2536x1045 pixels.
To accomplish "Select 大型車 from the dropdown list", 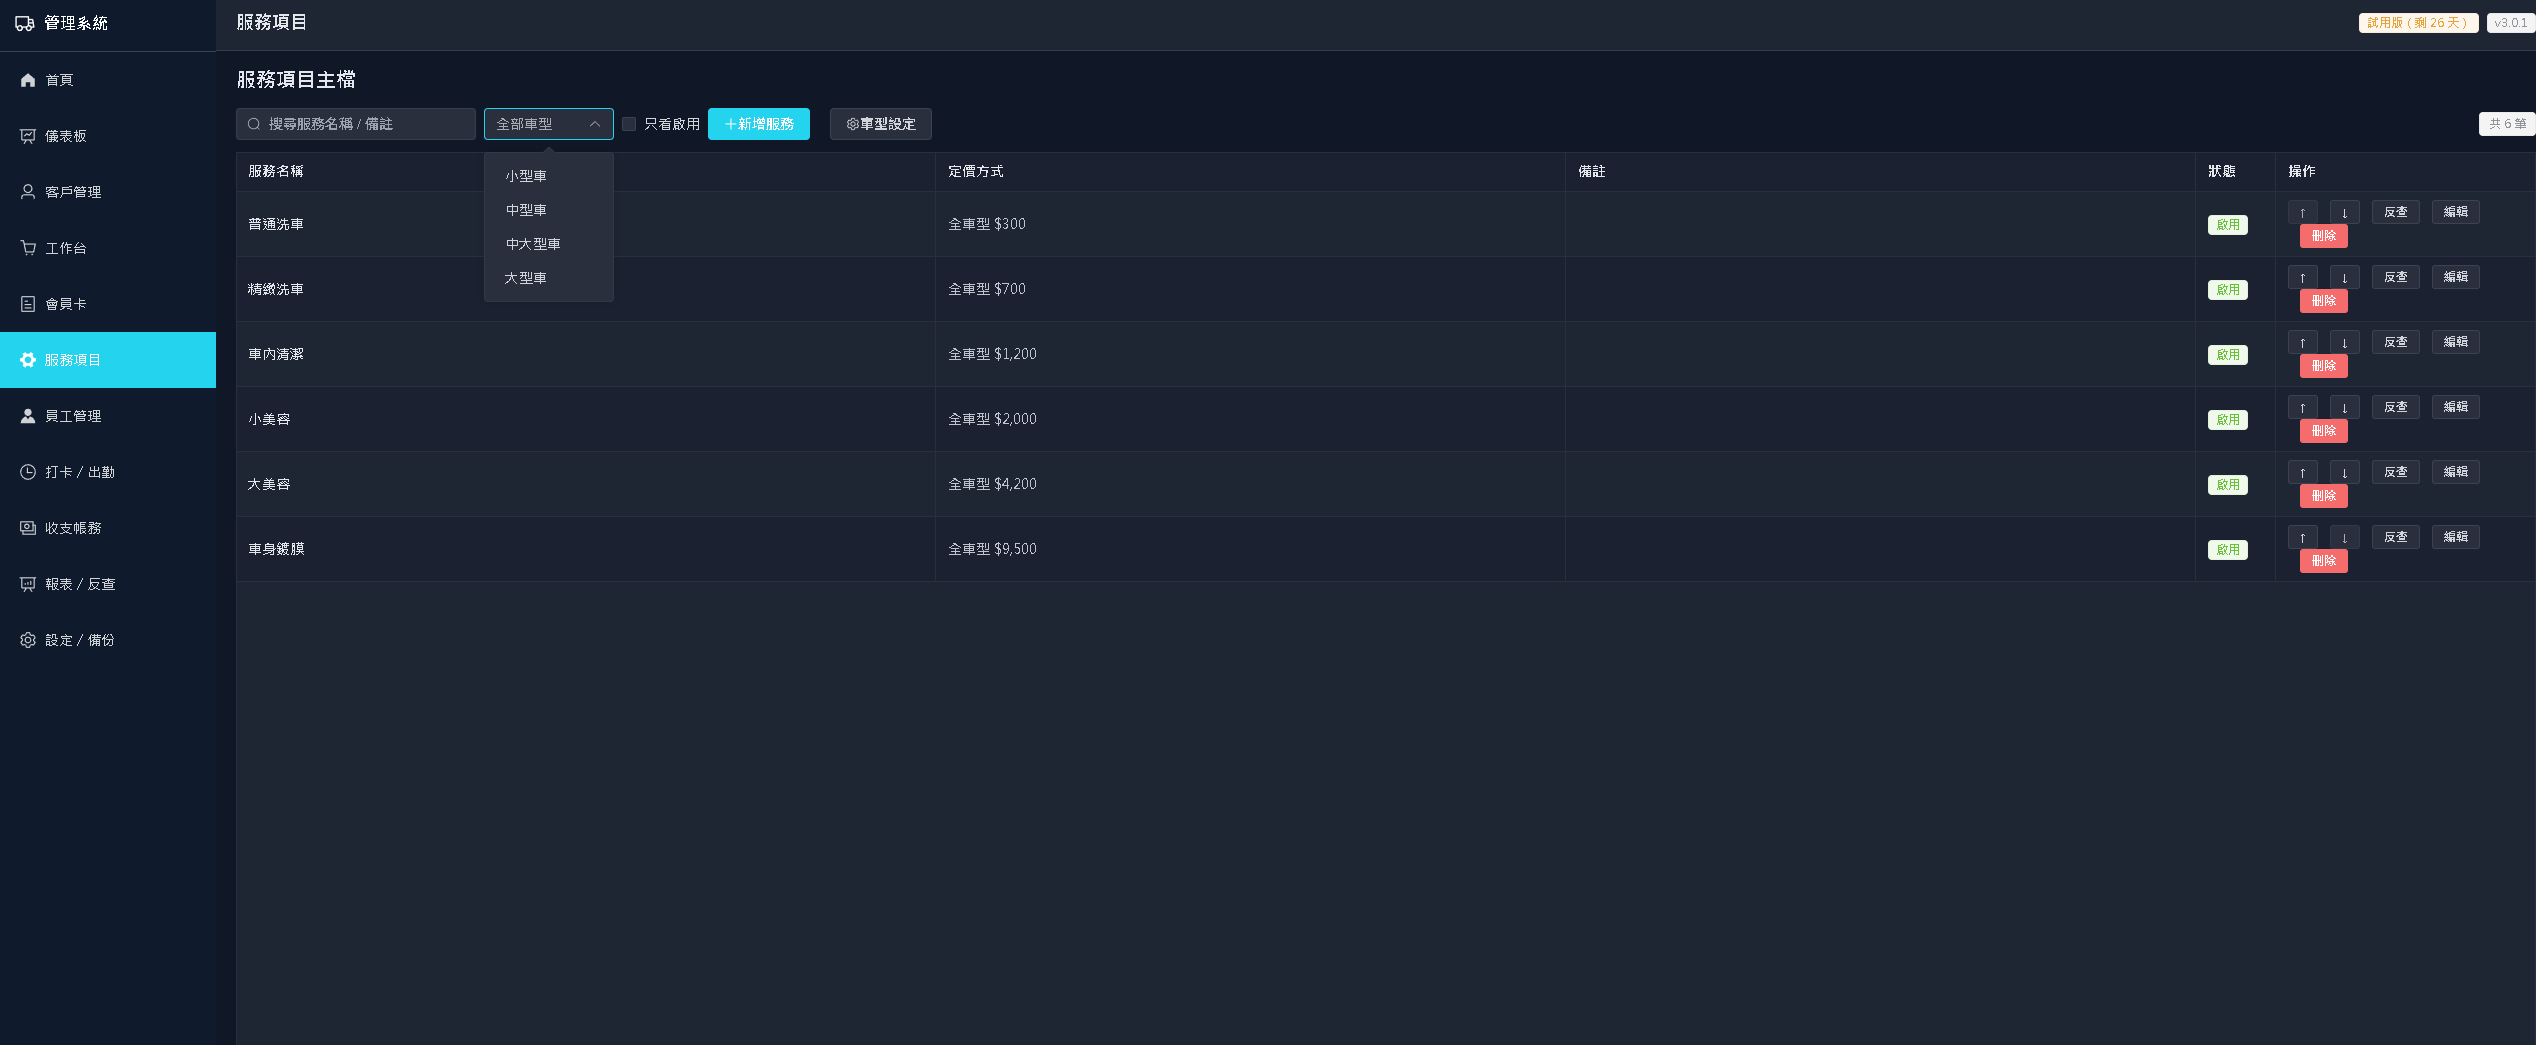I will (549, 278).
